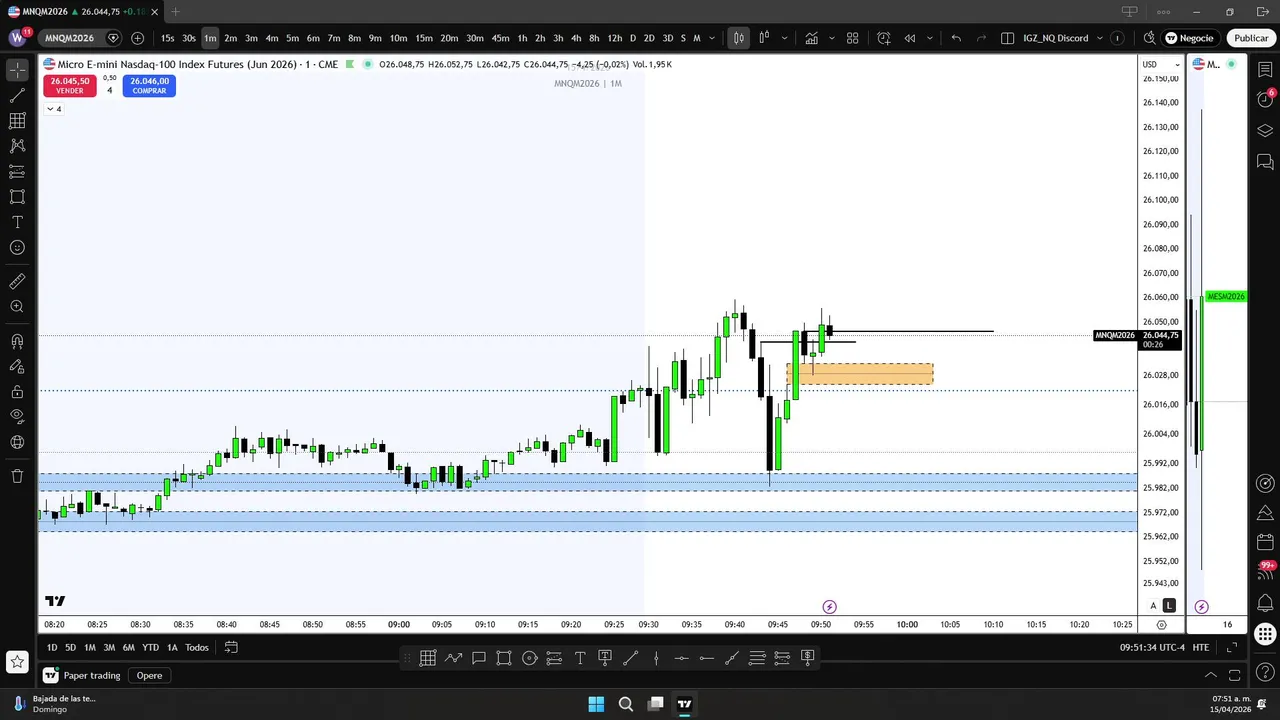Click the Negocie trade button
The image size is (1280, 720).
[1190, 38]
